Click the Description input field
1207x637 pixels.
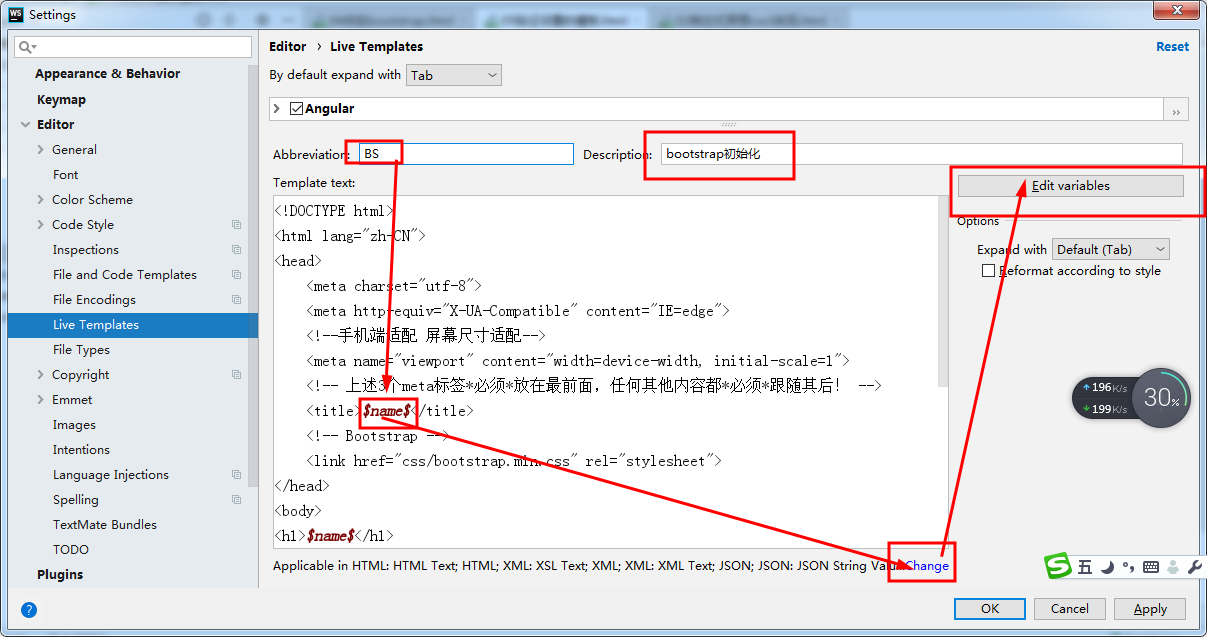921,154
